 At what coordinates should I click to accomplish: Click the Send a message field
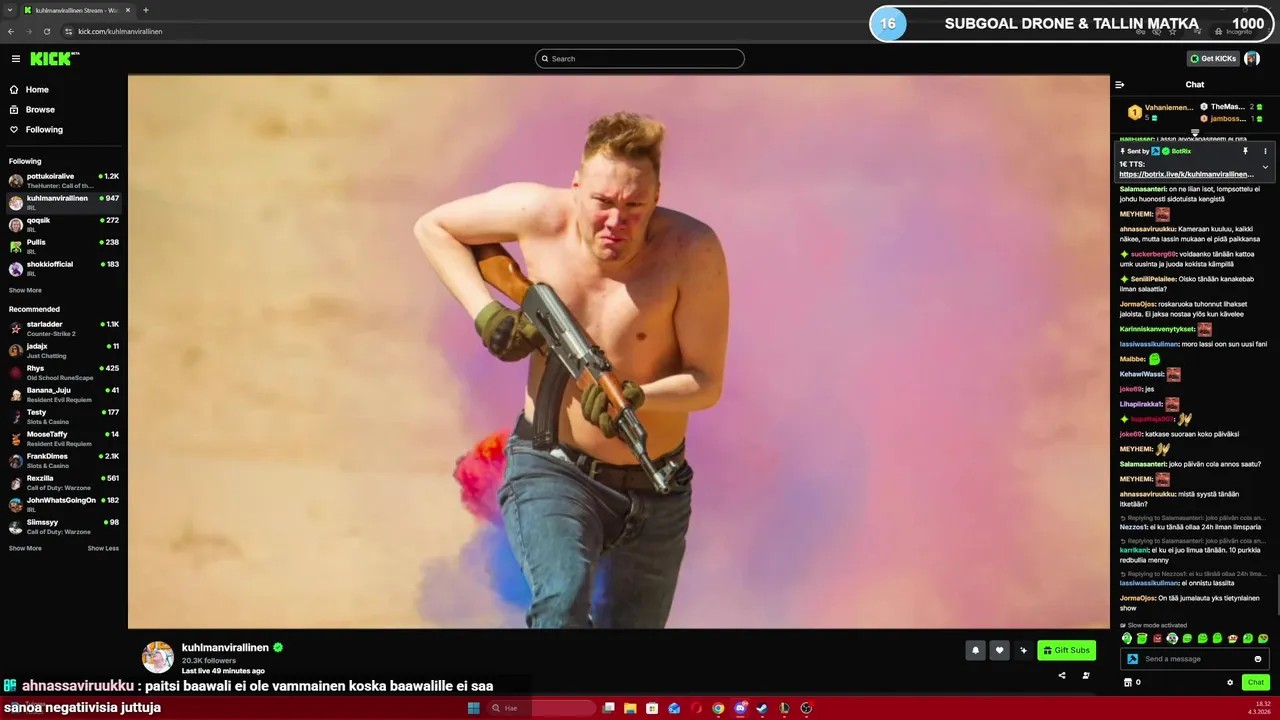pos(1196,659)
